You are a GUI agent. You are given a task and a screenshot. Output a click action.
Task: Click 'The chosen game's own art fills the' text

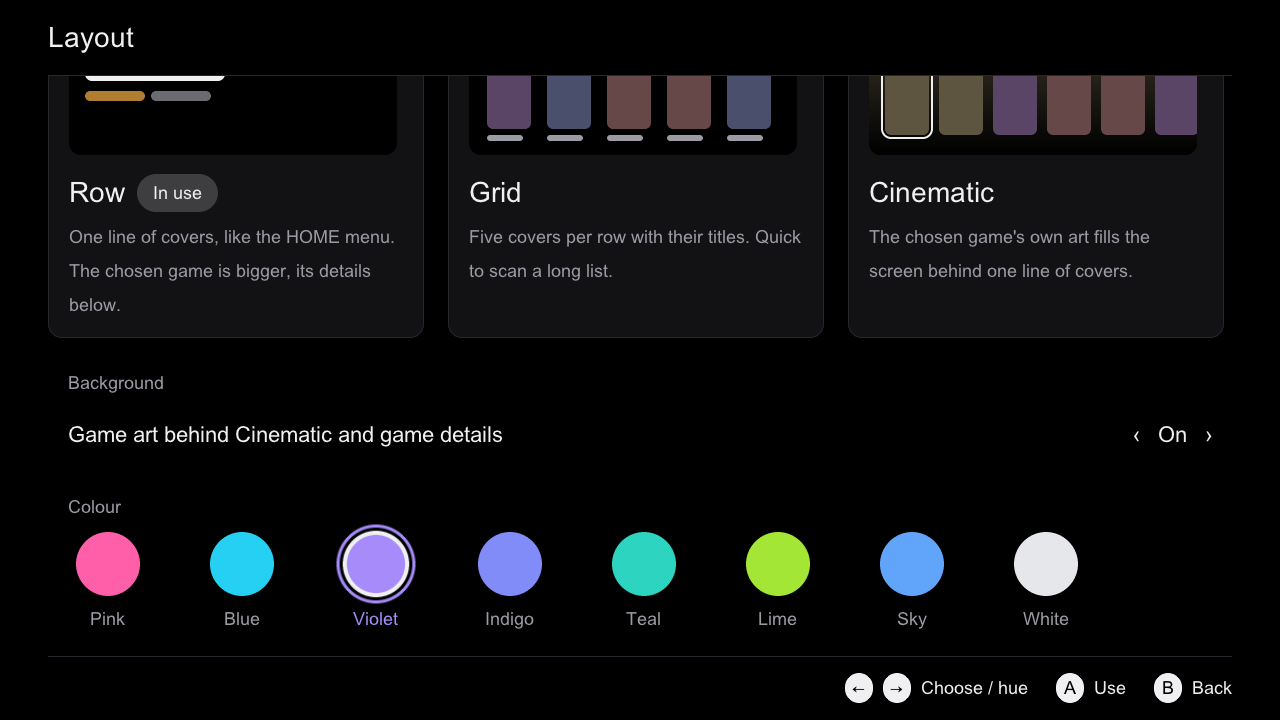(x=1009, y=237)
